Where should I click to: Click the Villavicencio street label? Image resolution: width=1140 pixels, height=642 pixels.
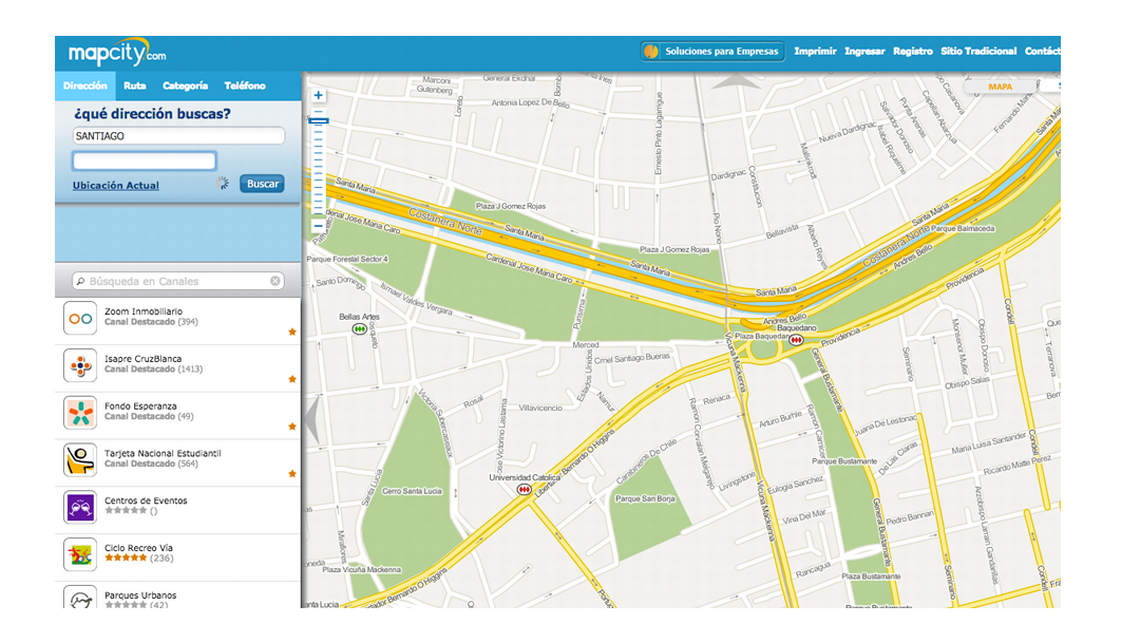(540, 408)
